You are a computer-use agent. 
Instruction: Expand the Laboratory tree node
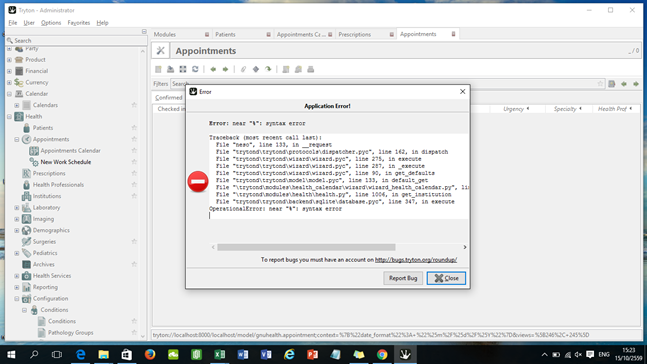pos(17,208)
